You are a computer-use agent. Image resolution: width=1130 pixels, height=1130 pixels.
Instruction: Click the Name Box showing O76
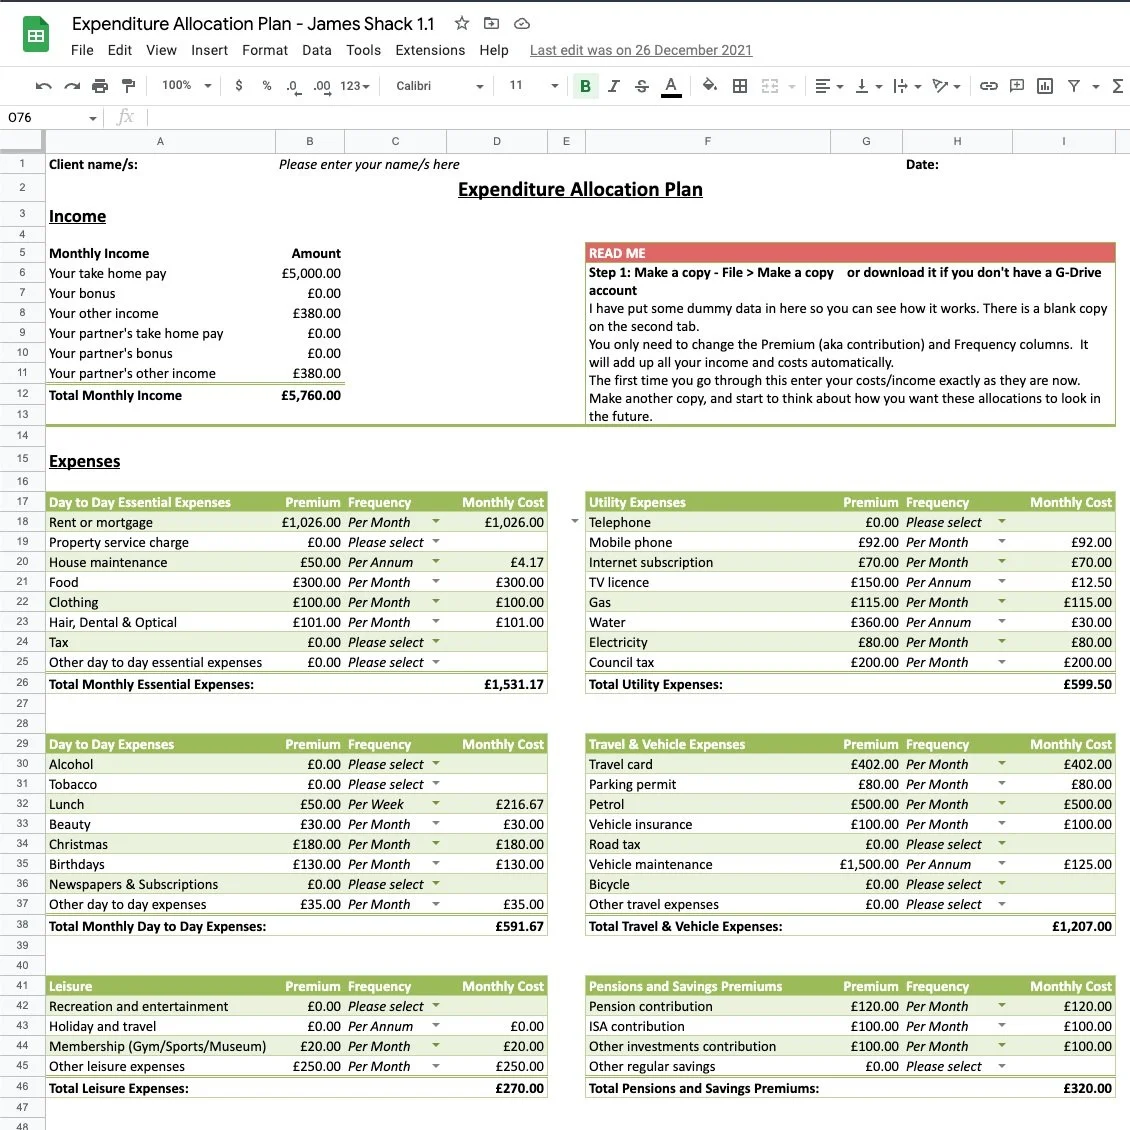click(x=45, y=117)
